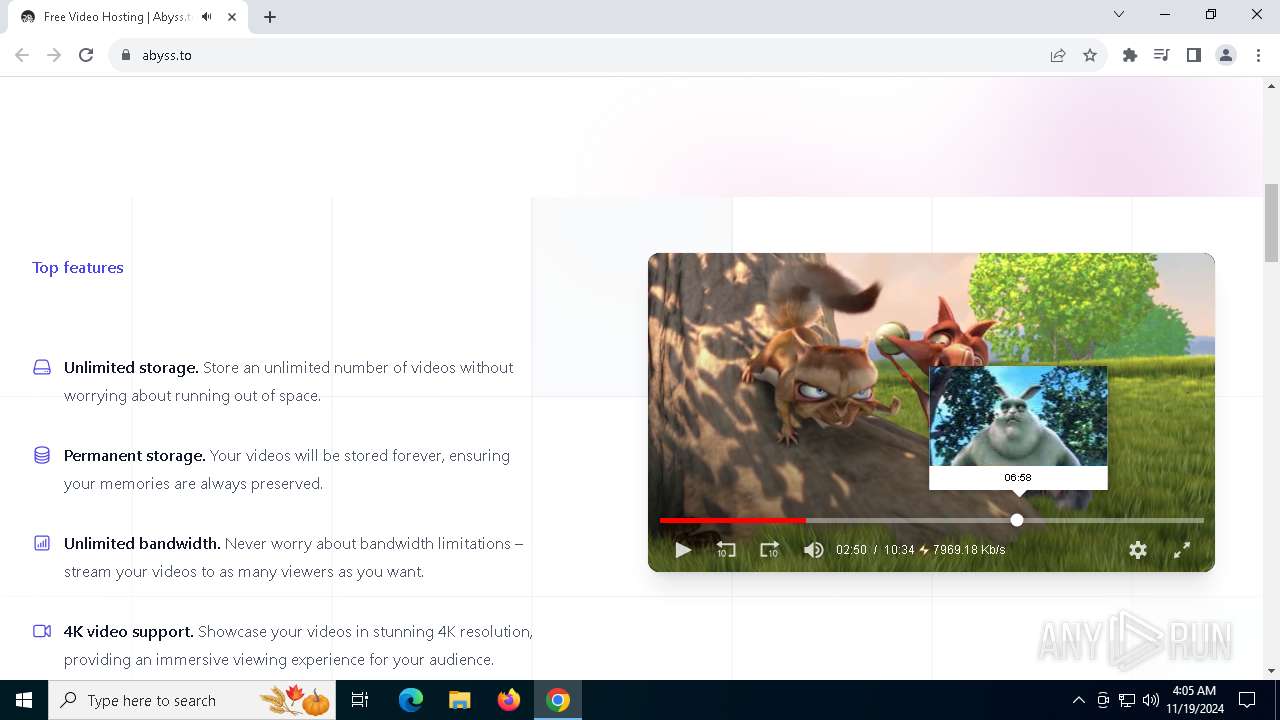Open network status tray icon
Image resolution: width=1280 pixels, height=720 pixels.
tap(1127, 700)
